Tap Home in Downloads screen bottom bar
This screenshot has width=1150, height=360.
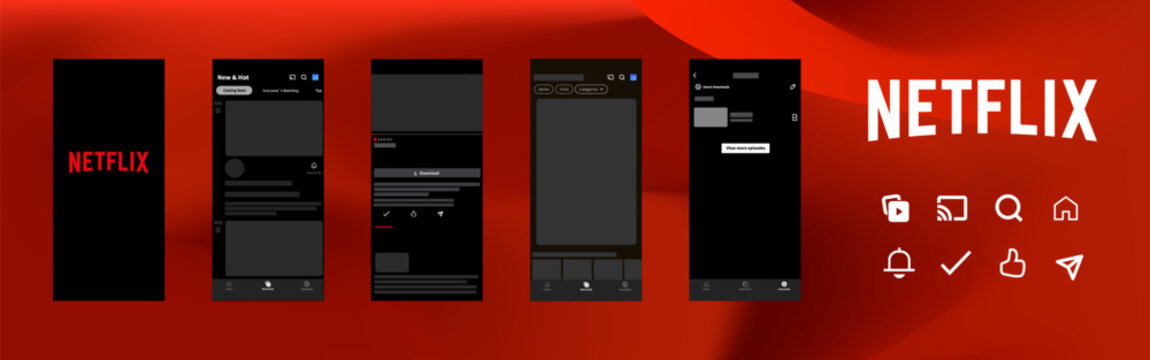pyautogui.click(x=706, y=285)
